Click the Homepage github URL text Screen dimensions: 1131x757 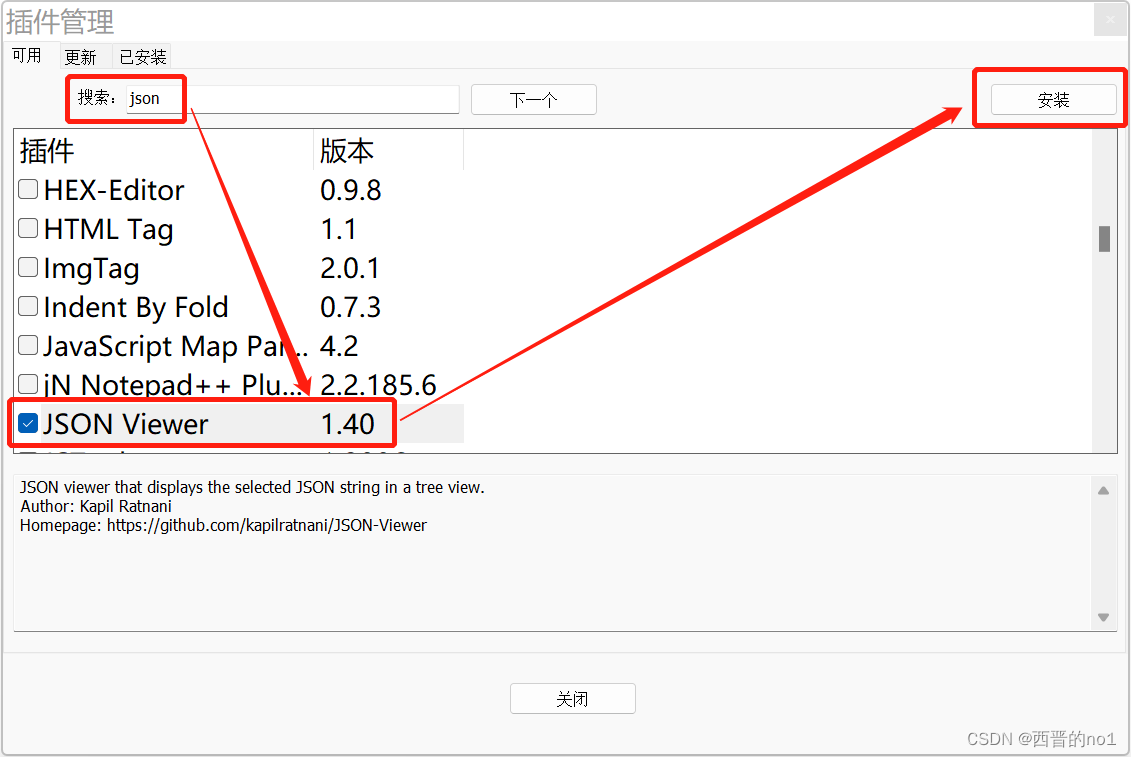[267, 525]
